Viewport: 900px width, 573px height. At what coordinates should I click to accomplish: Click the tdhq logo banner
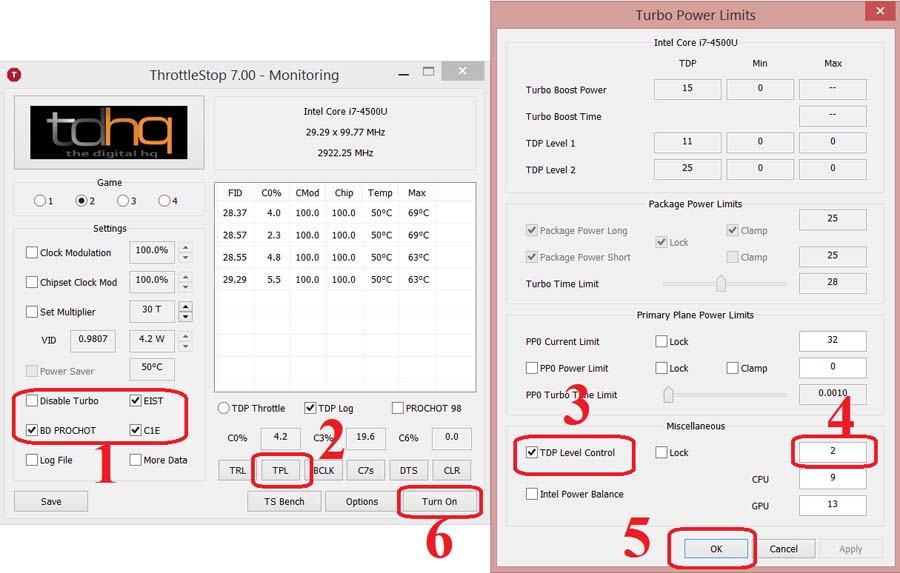pos(109,133)
